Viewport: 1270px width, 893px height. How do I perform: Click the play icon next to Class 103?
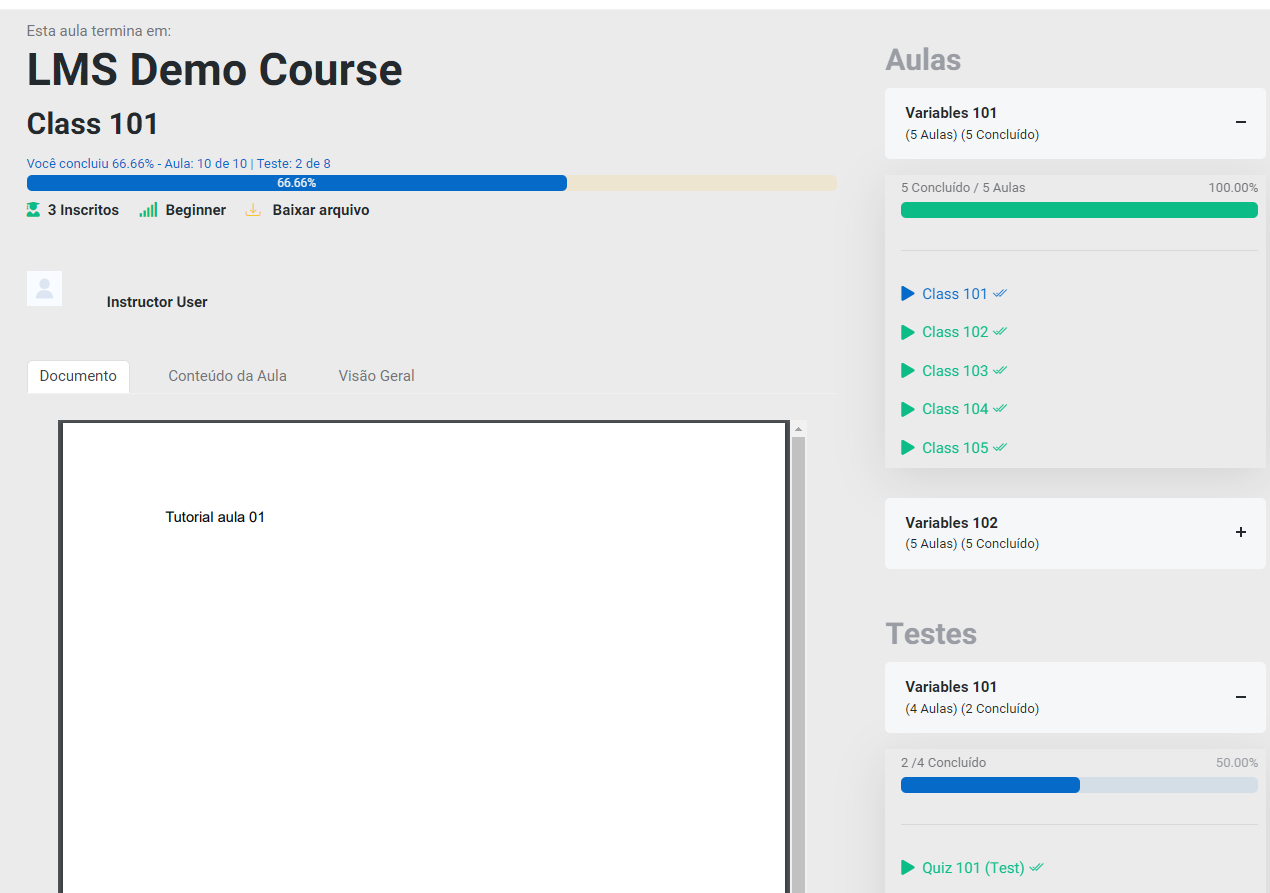click(x=908, y=371)
